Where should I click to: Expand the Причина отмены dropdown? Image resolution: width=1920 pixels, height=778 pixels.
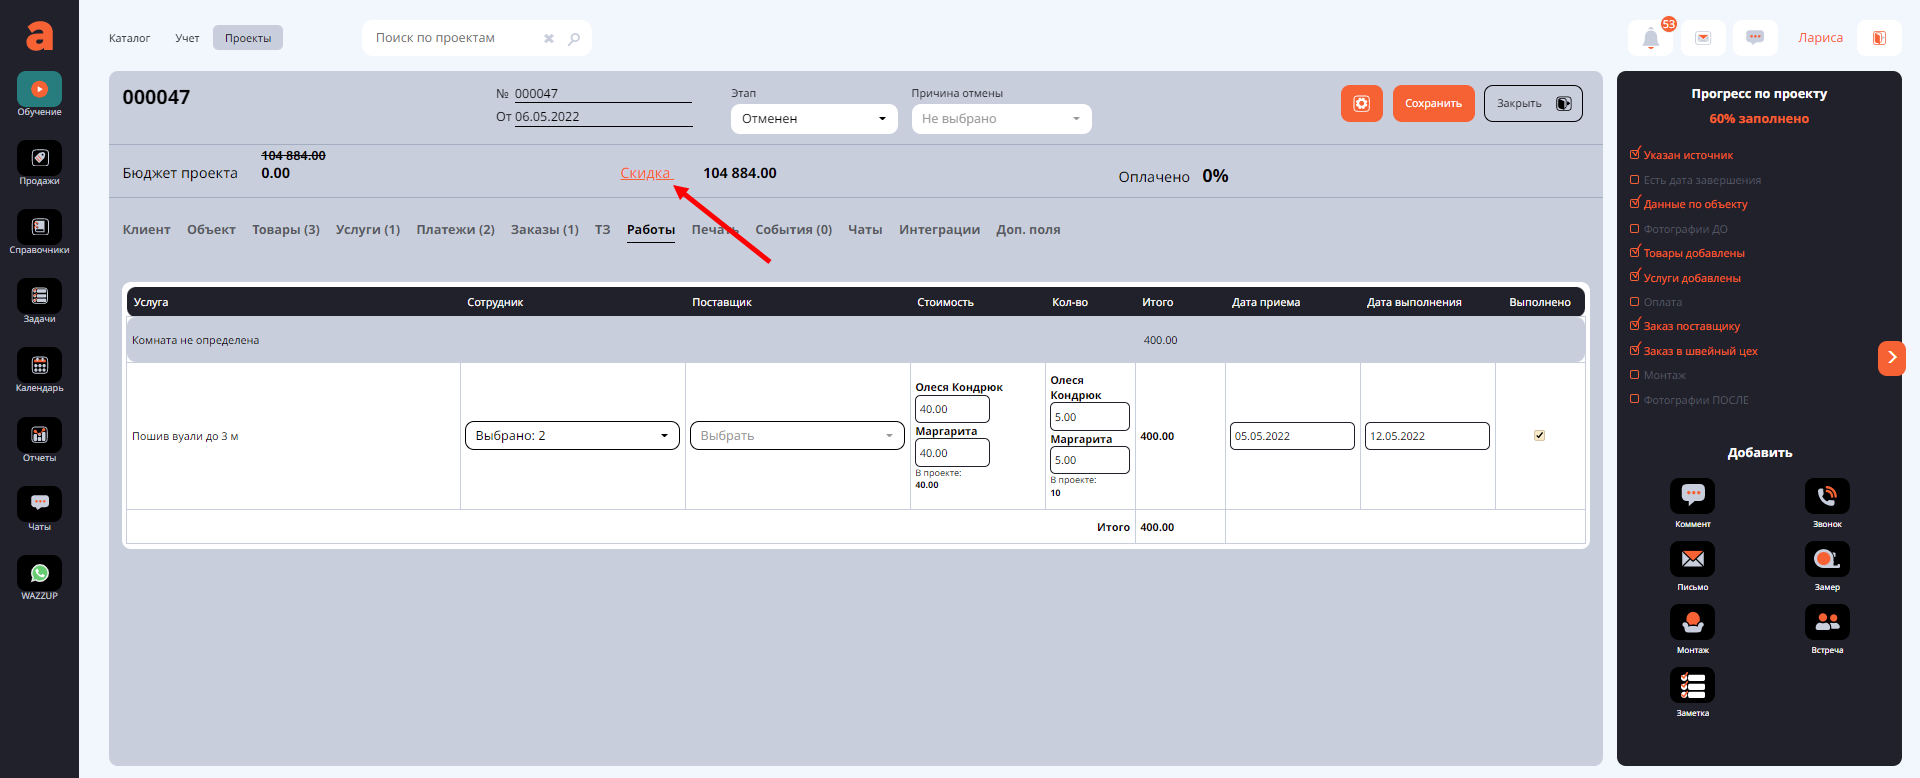pyautogui.click(x=1000, y=119)
